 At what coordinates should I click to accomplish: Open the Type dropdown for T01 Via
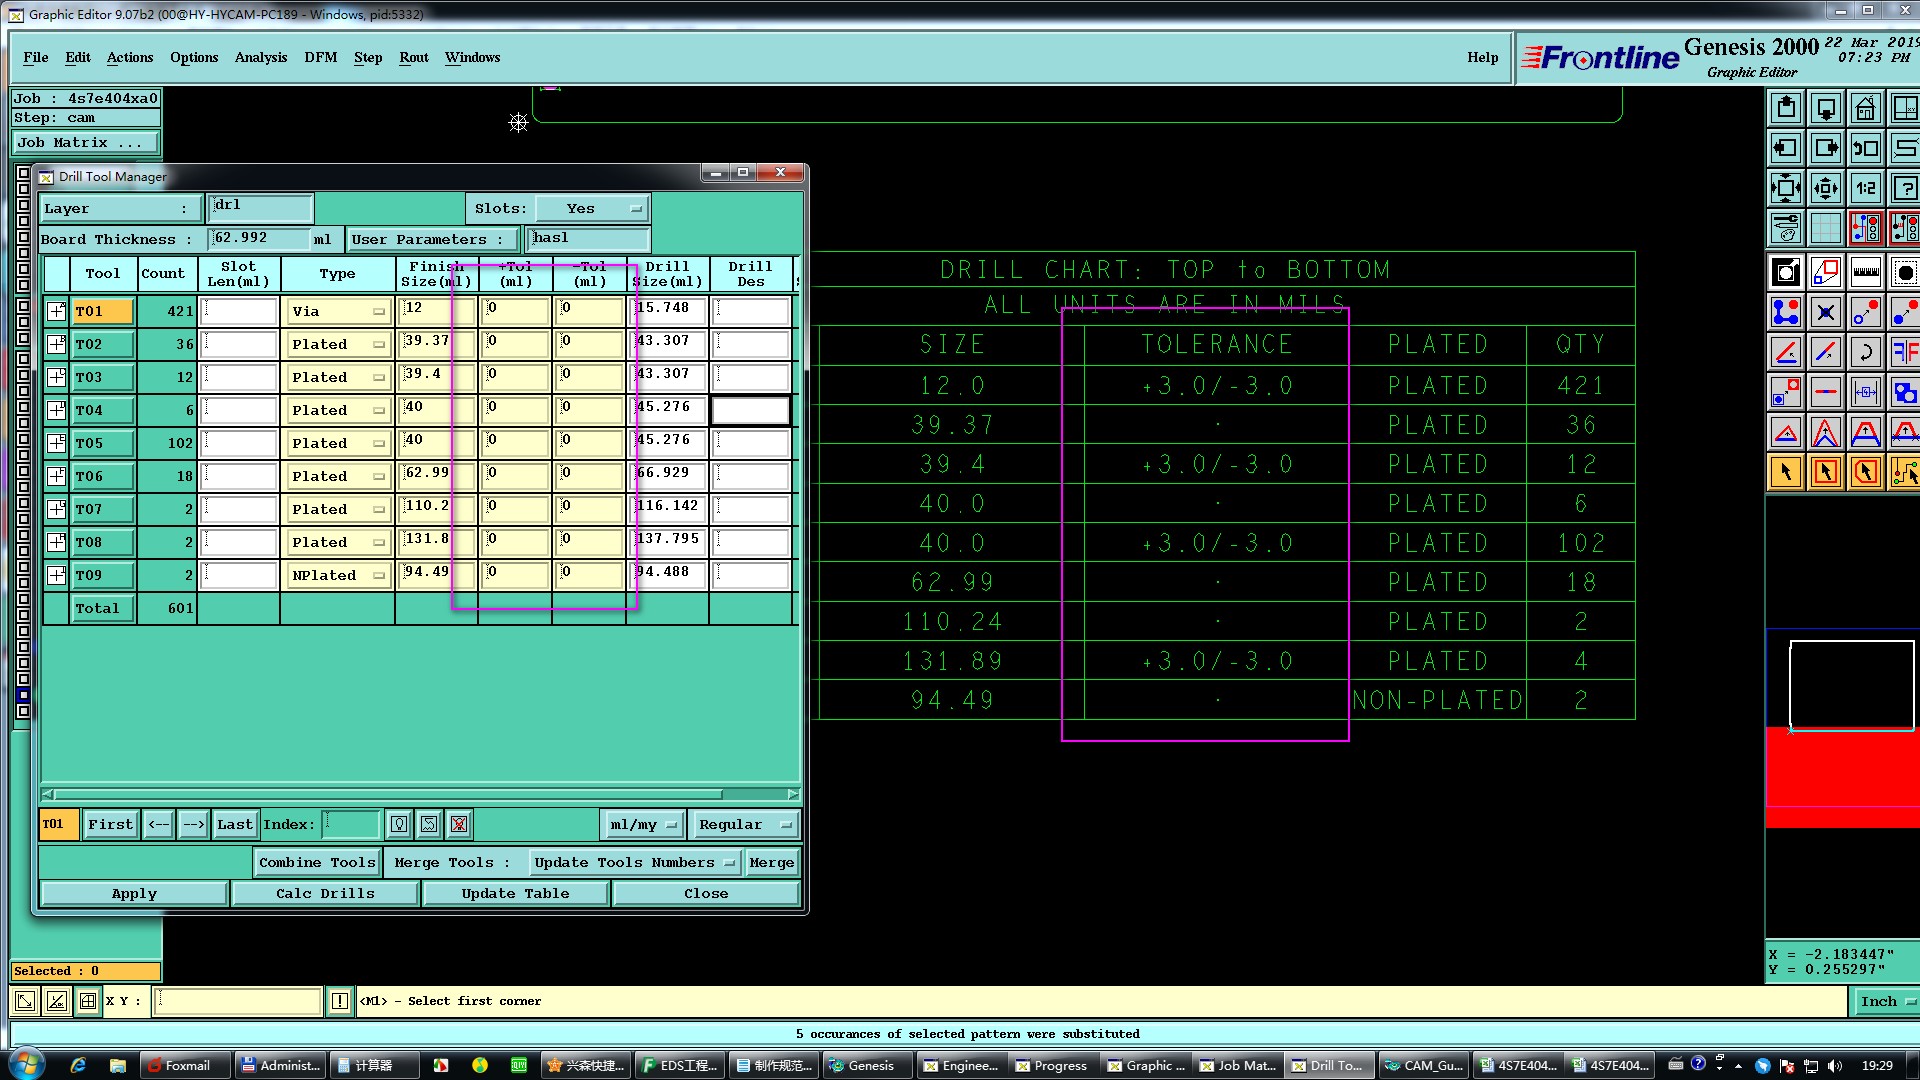tap(338, 311)
